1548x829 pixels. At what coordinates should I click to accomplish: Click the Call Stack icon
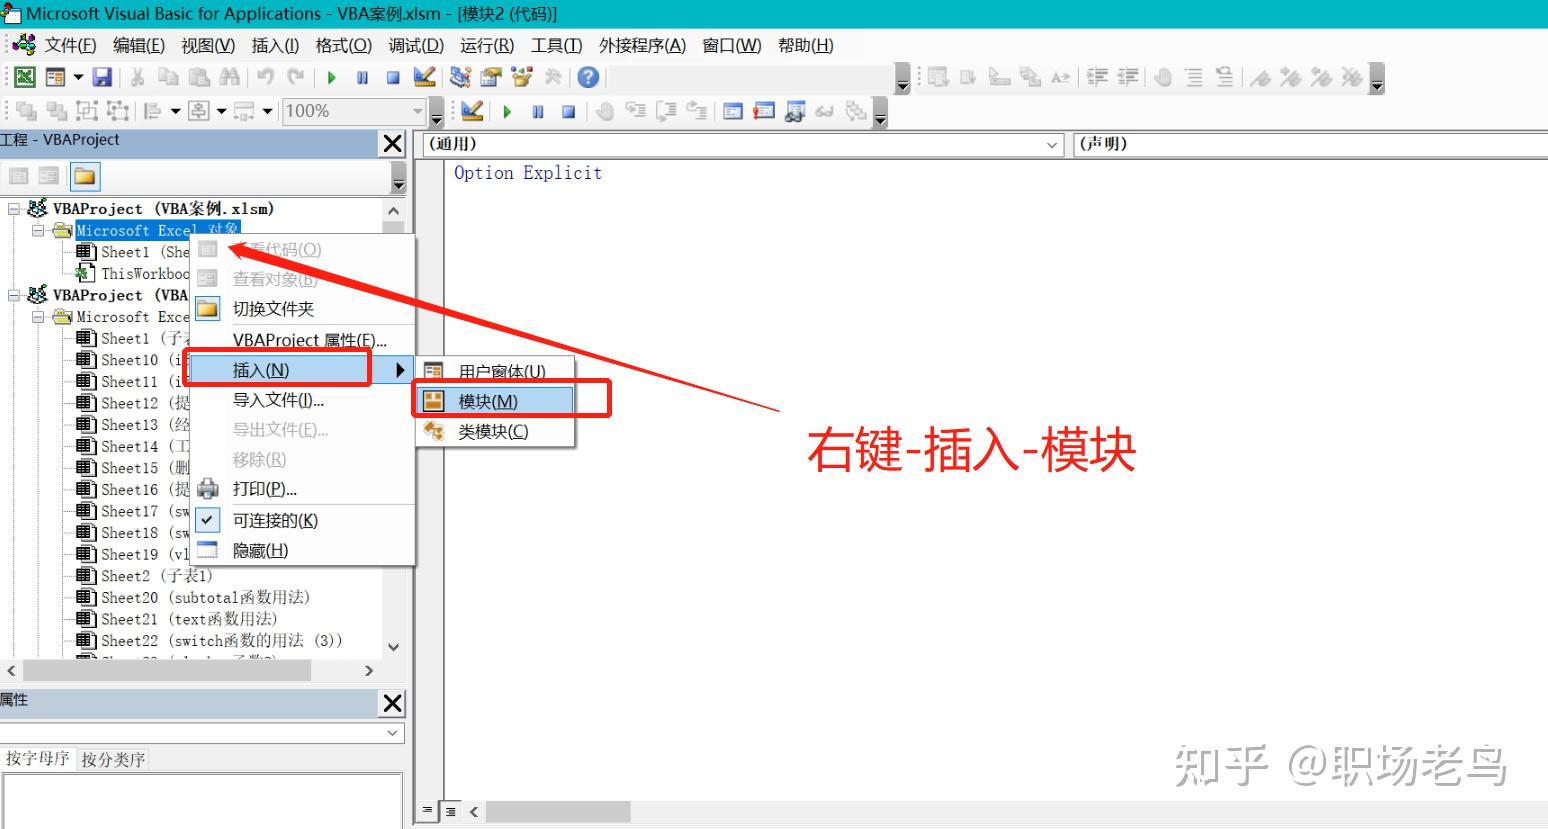[856, 112]
